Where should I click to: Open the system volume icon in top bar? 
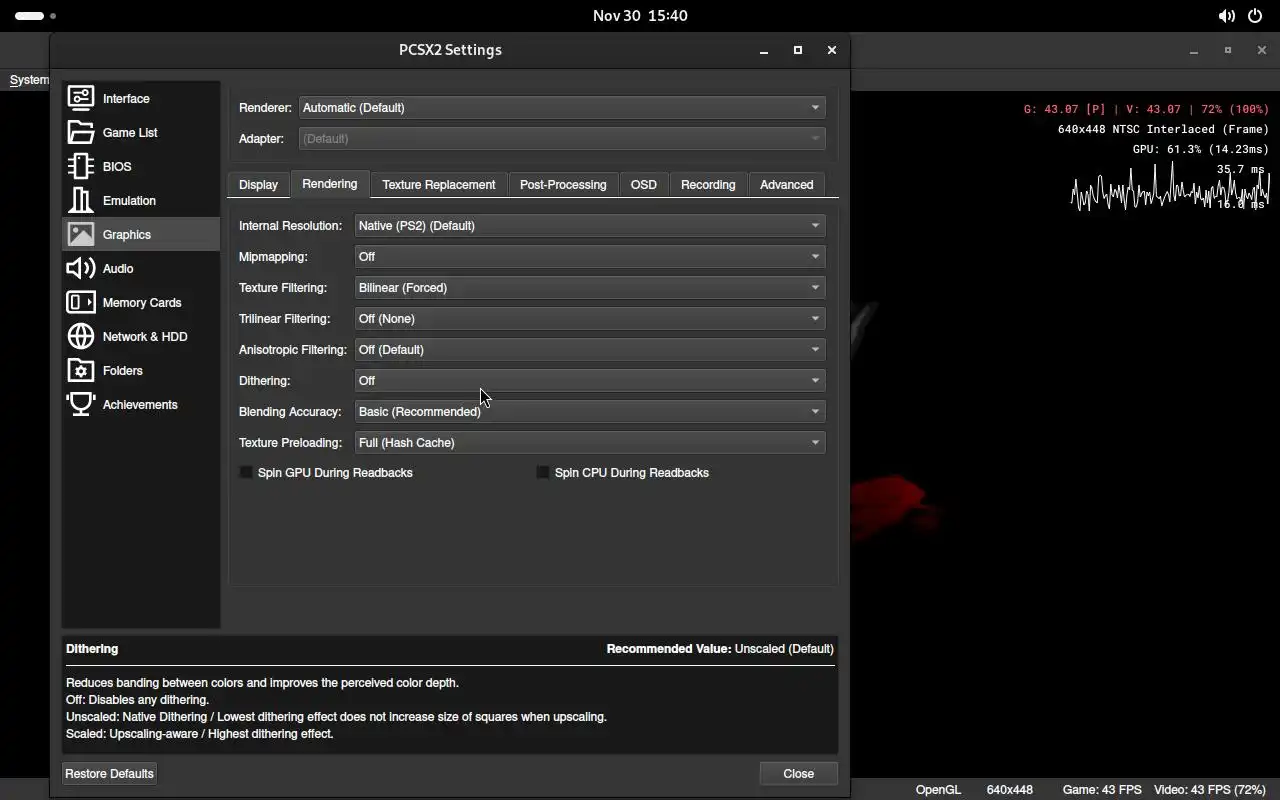coord(1226,16)
